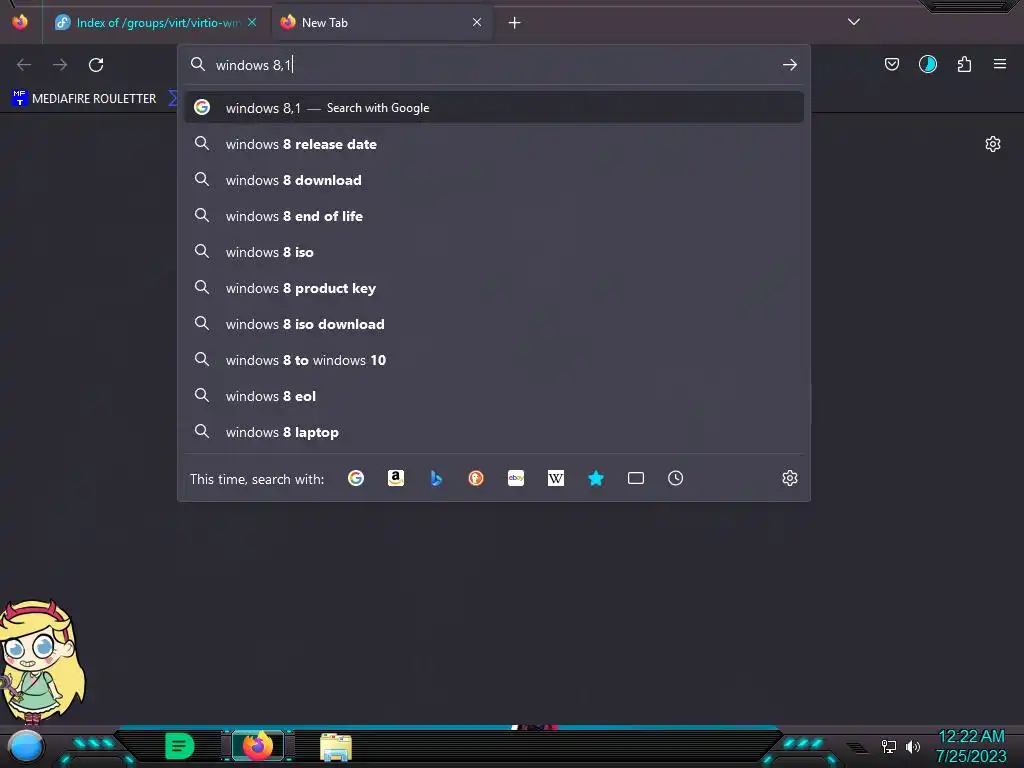1024x768 pixels.
Task: Choose suggestion windows 8 end of life
Action: [494, 216]
